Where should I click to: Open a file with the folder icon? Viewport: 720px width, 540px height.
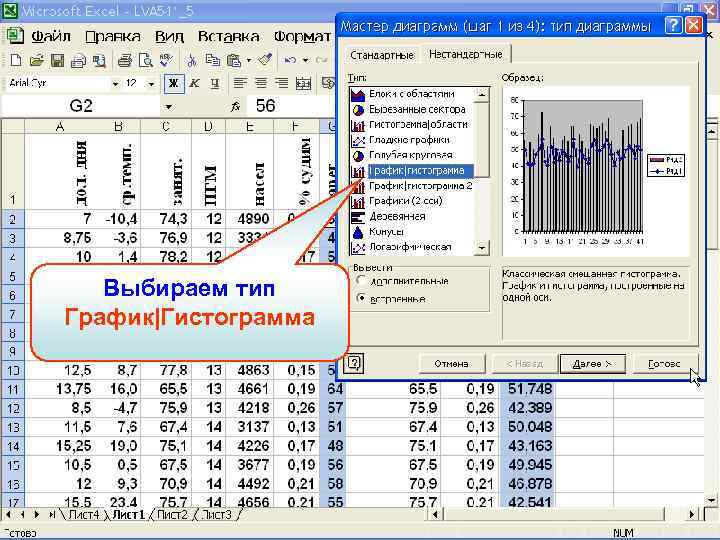36,60
